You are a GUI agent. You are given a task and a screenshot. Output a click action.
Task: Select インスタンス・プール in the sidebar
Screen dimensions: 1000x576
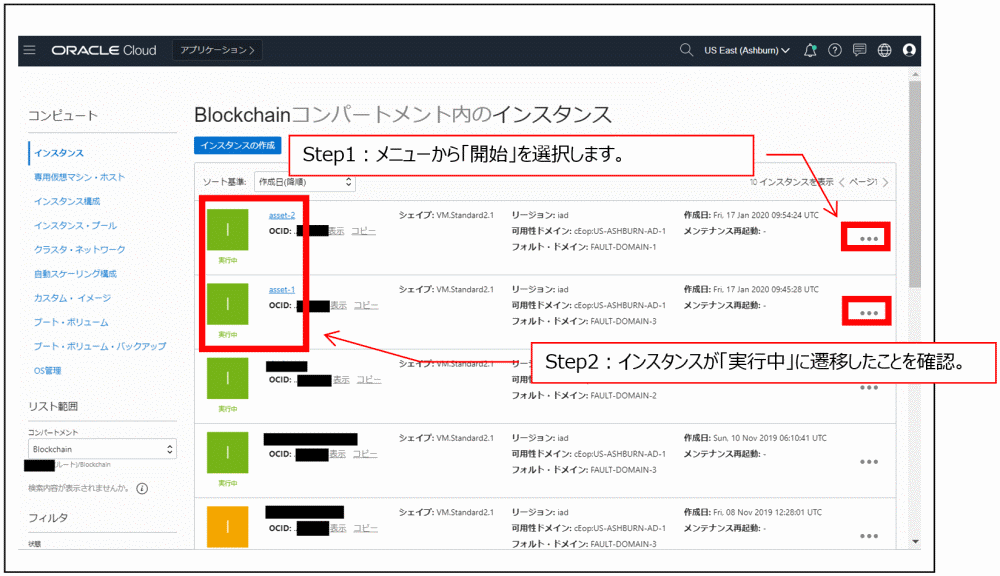click(x=75, y=226)
